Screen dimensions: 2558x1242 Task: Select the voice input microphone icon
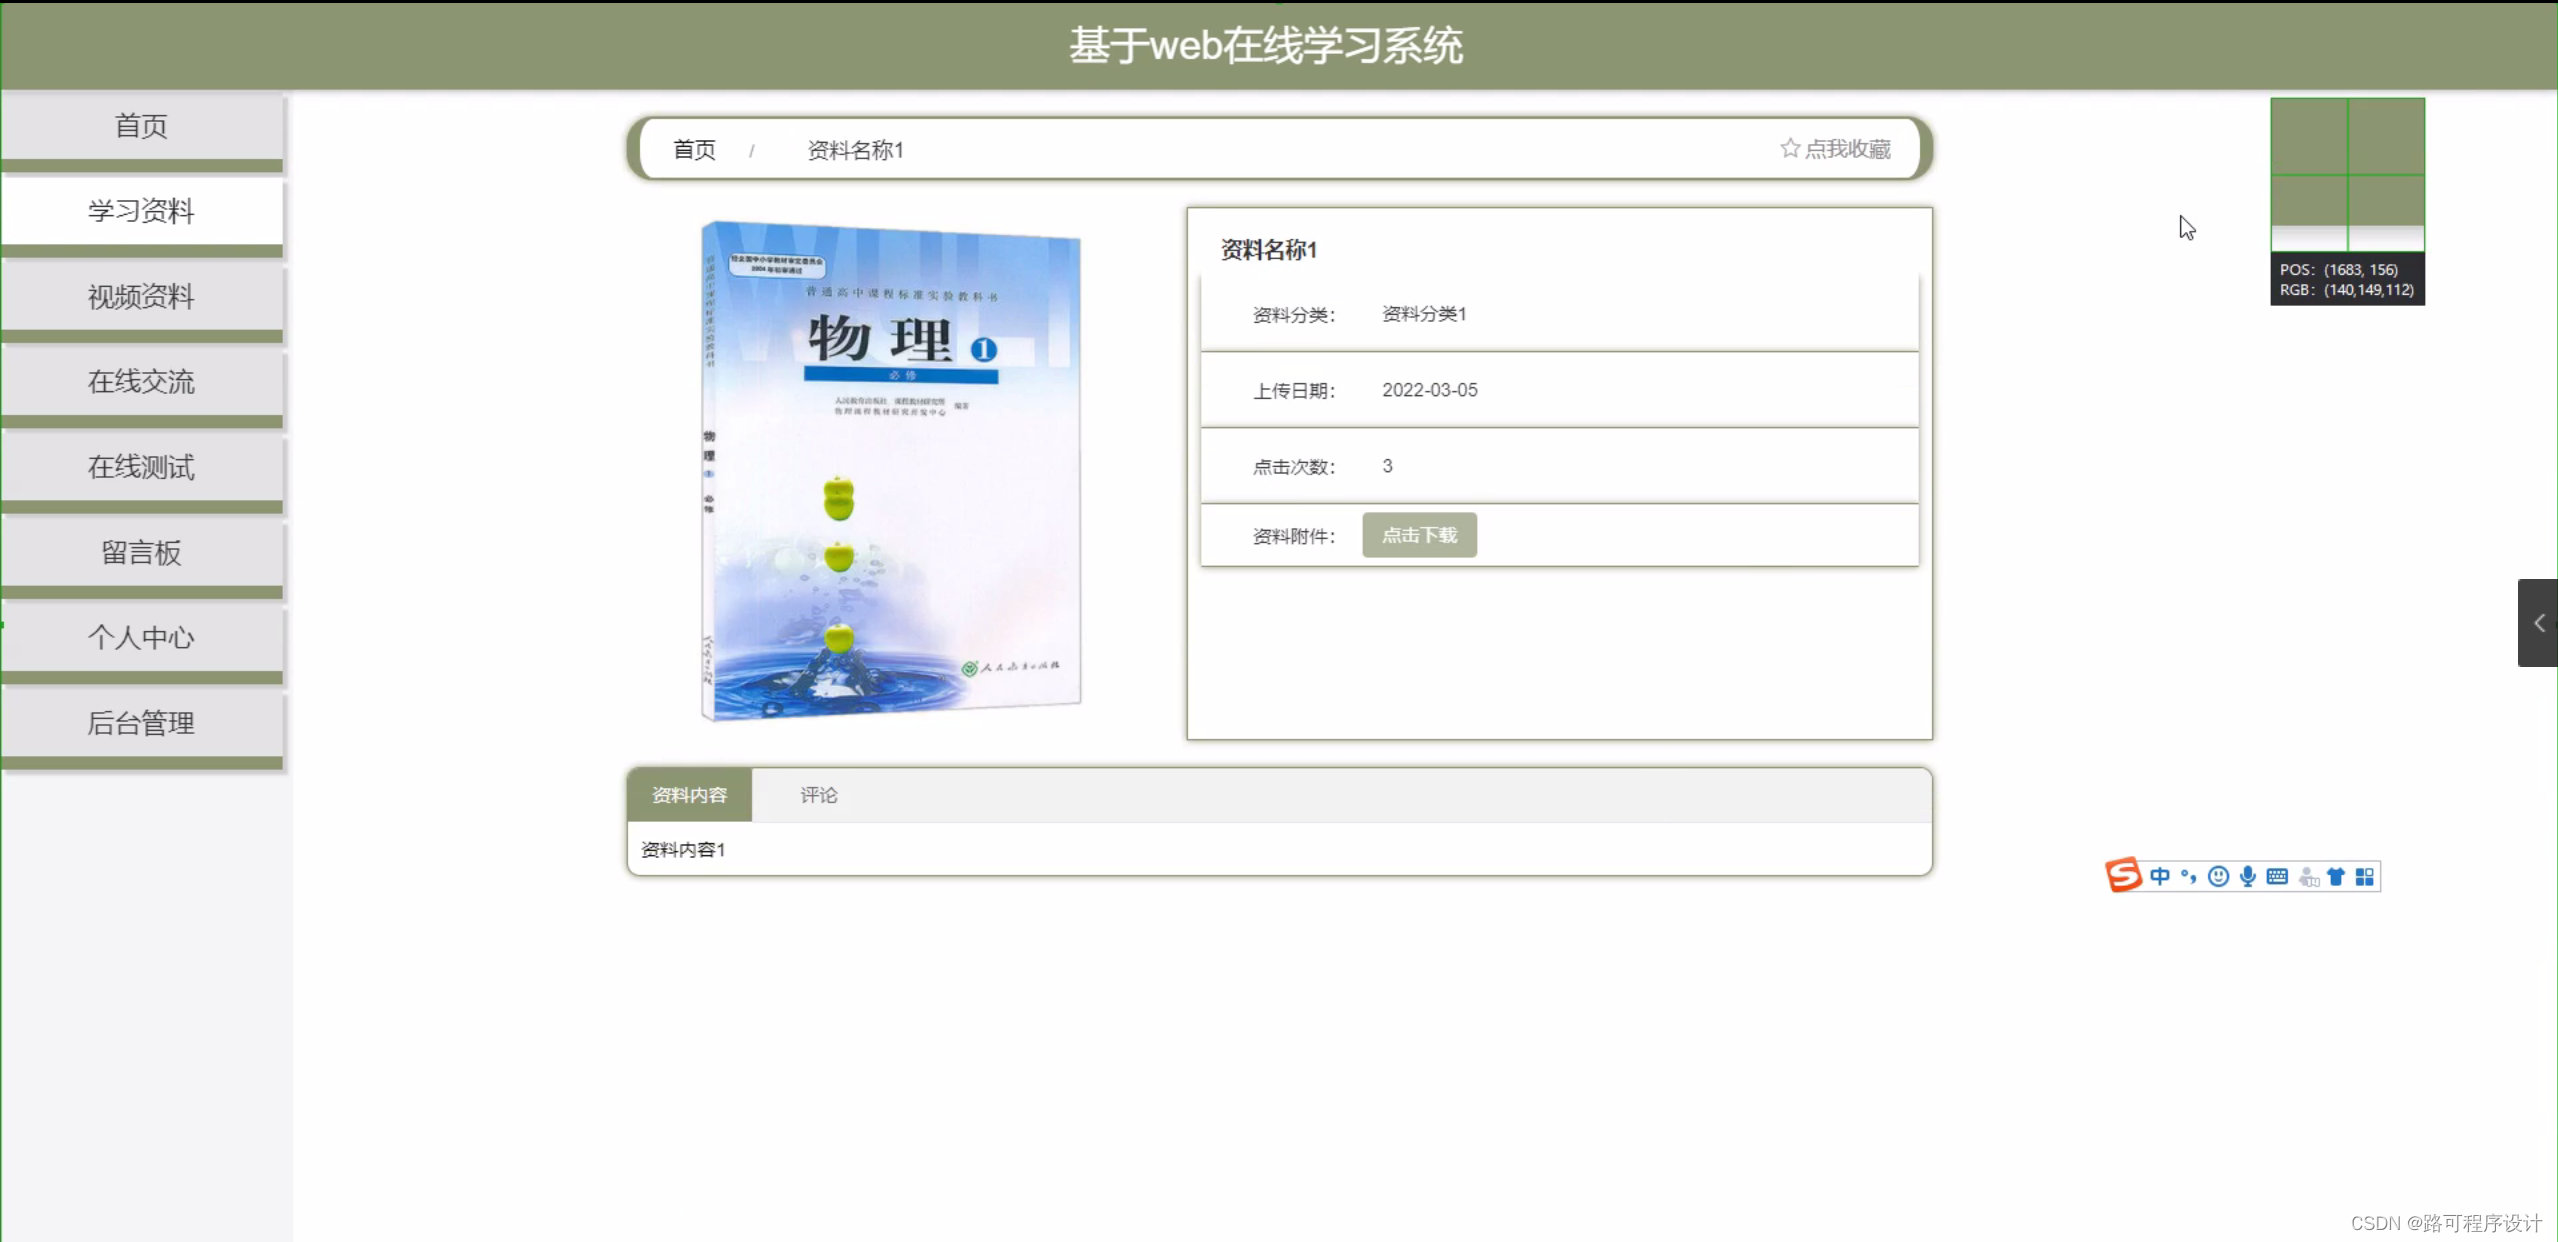2247,876
